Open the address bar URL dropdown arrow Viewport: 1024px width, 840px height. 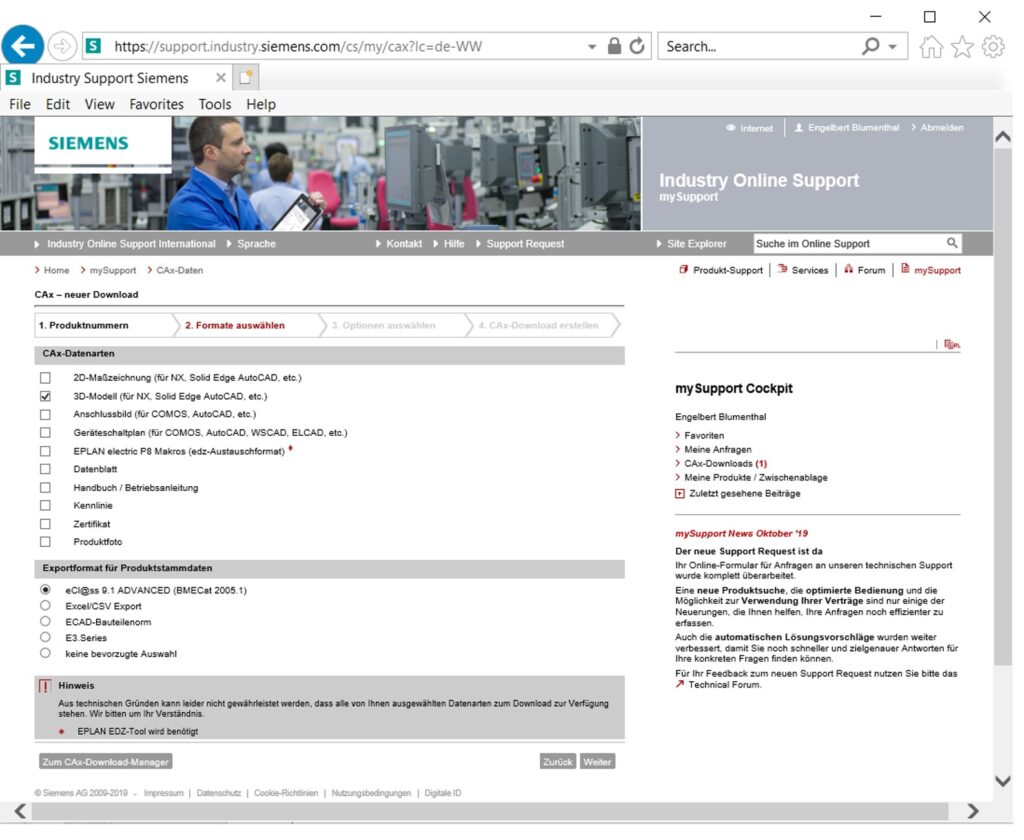coord(592,46)
